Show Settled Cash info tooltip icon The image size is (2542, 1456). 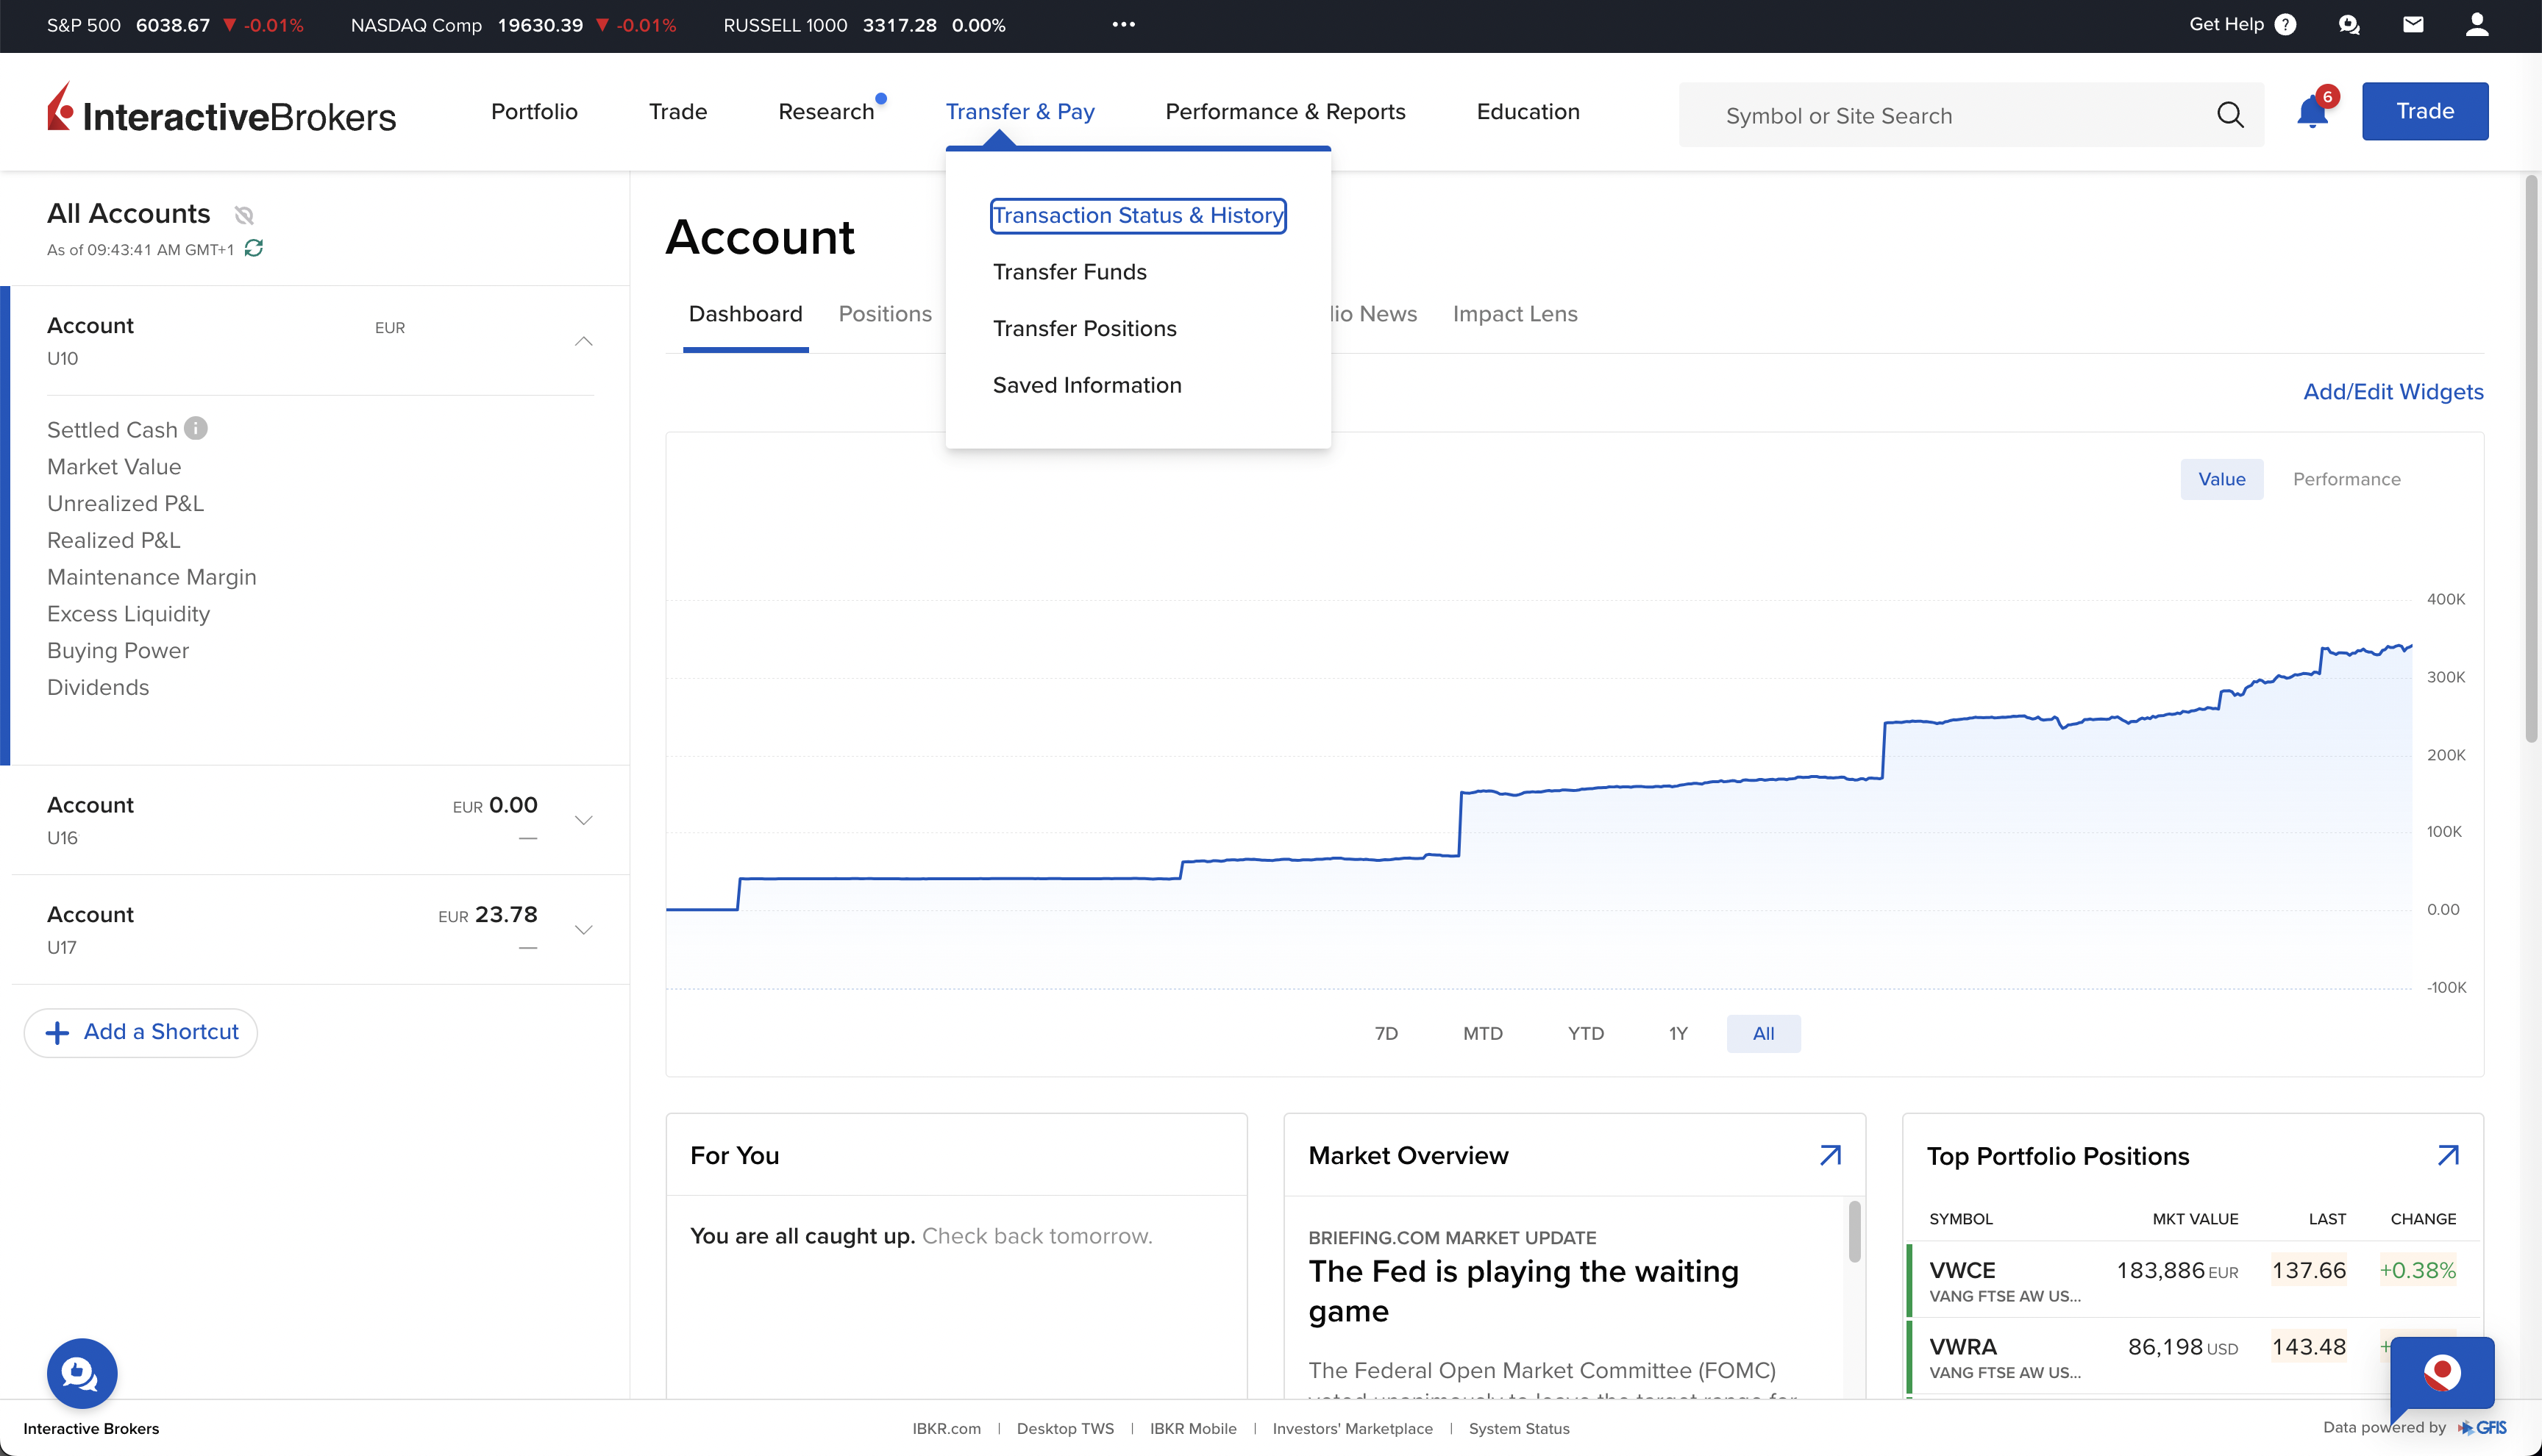pyautogui.click(x=196, y=428)
